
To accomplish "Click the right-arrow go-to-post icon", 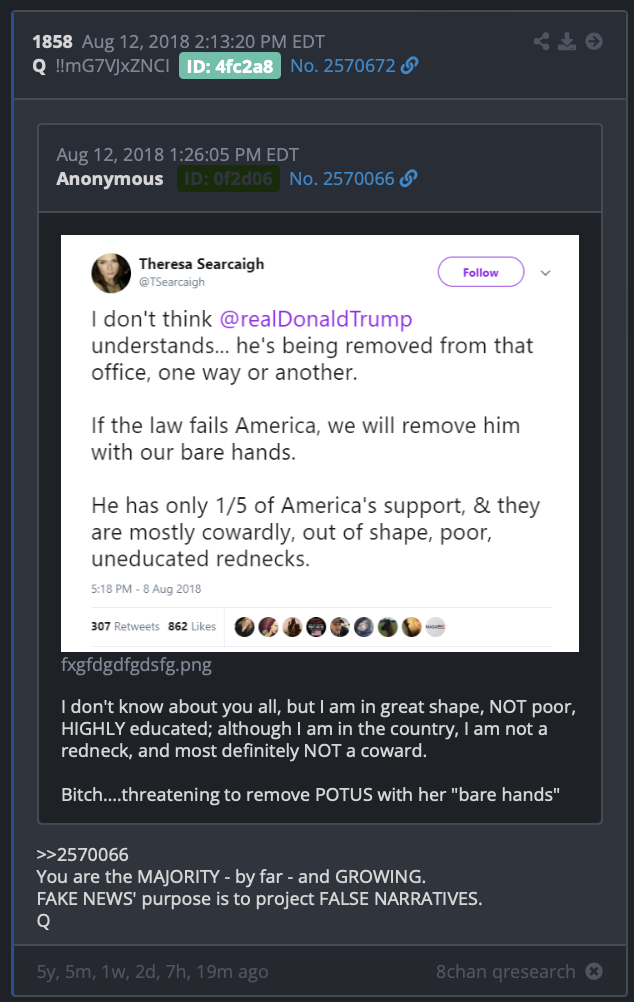I will pyautogui.click(x=594, y=42).
